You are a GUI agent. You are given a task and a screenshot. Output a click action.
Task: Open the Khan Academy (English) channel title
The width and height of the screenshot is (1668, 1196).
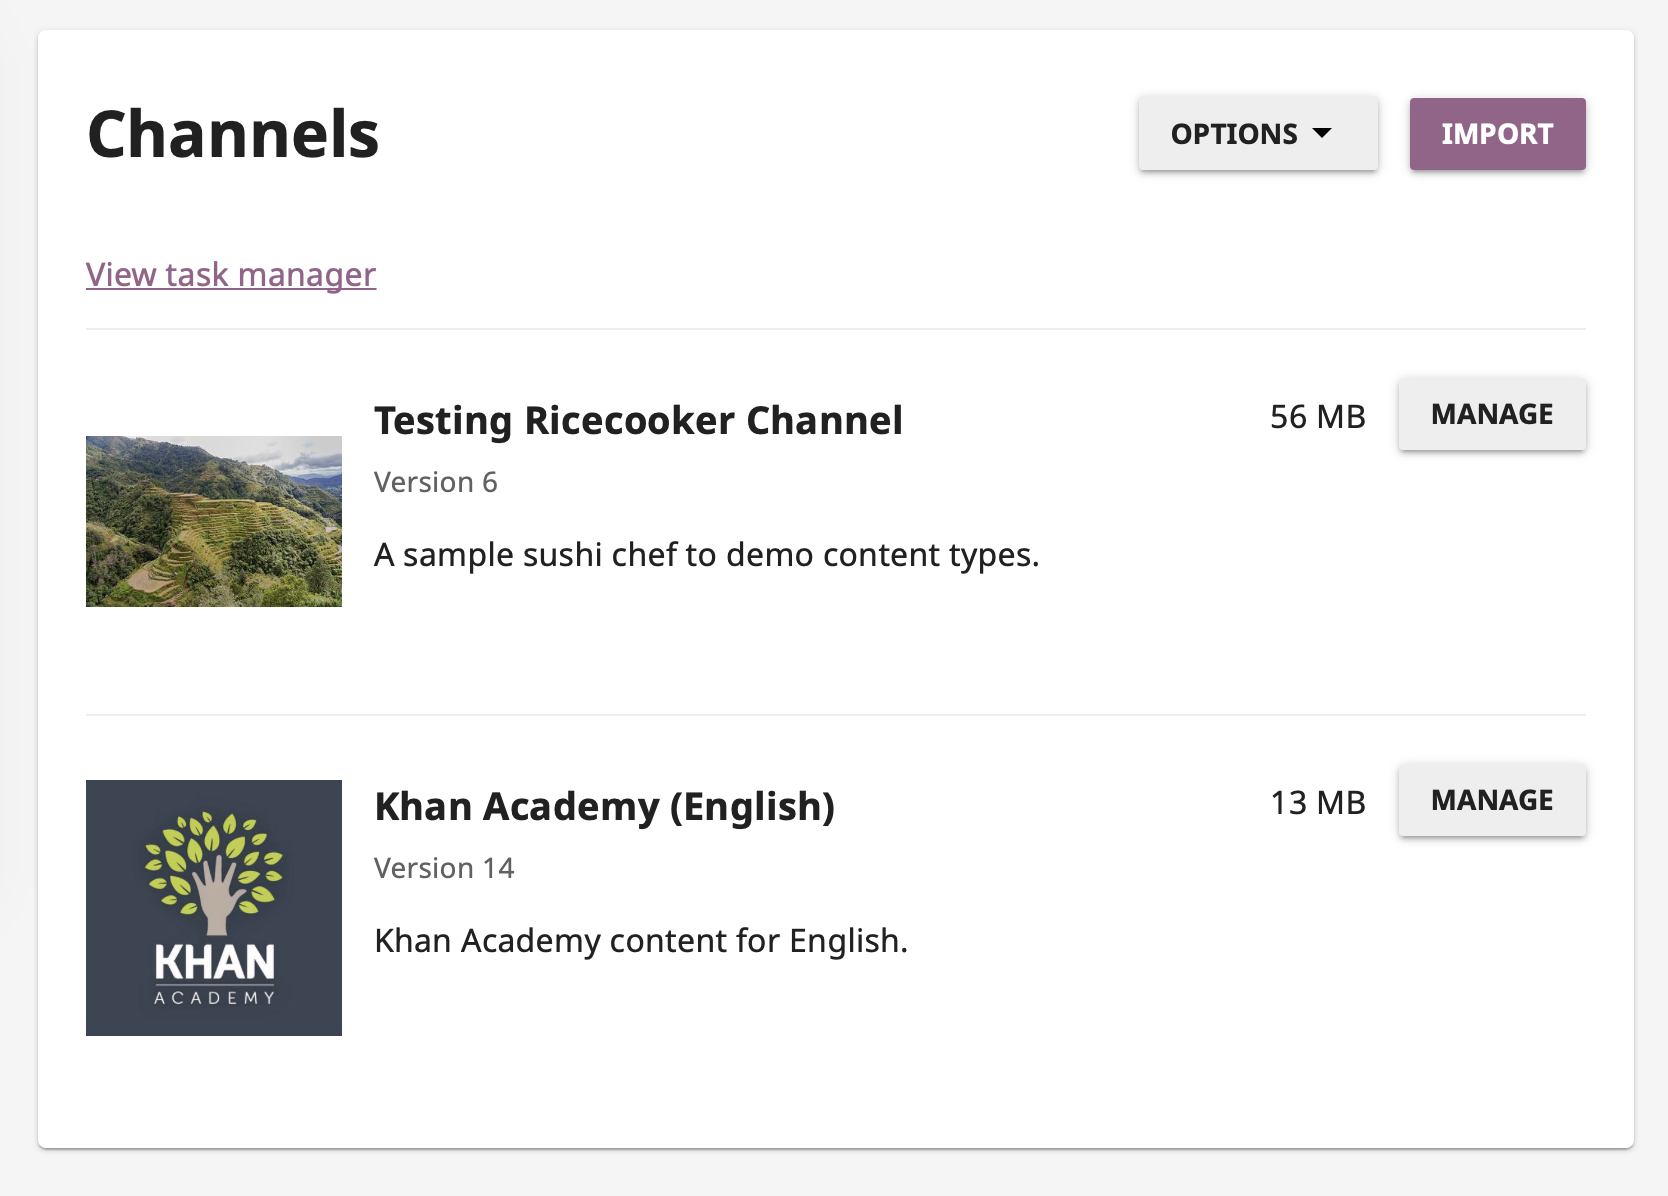pyautogui.click(x=604, y=806)
